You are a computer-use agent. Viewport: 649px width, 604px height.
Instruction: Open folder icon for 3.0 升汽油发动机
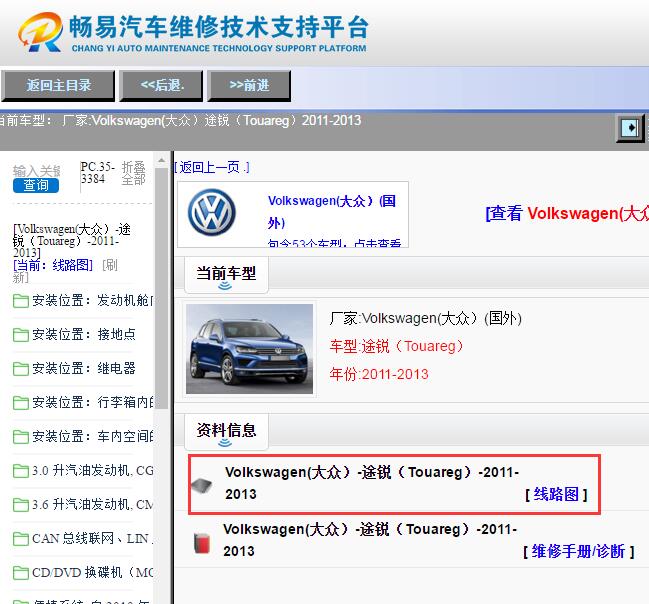[x=21, y=471]
